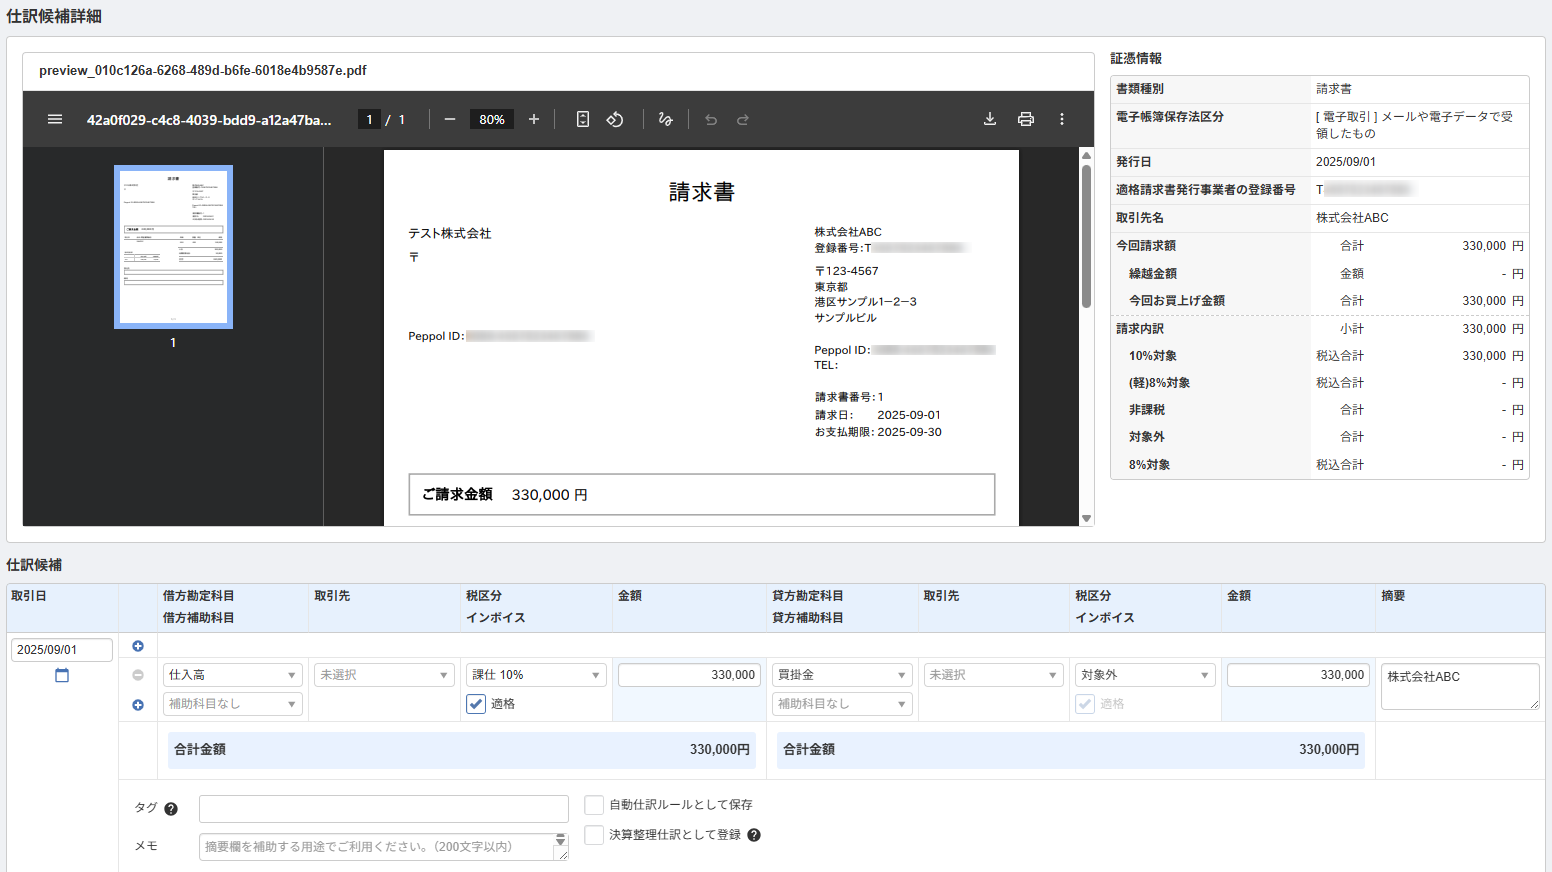The image size is (1552, 872).
Task: Show help tooltip next to タグ
Action: click(x=171, y=809)
